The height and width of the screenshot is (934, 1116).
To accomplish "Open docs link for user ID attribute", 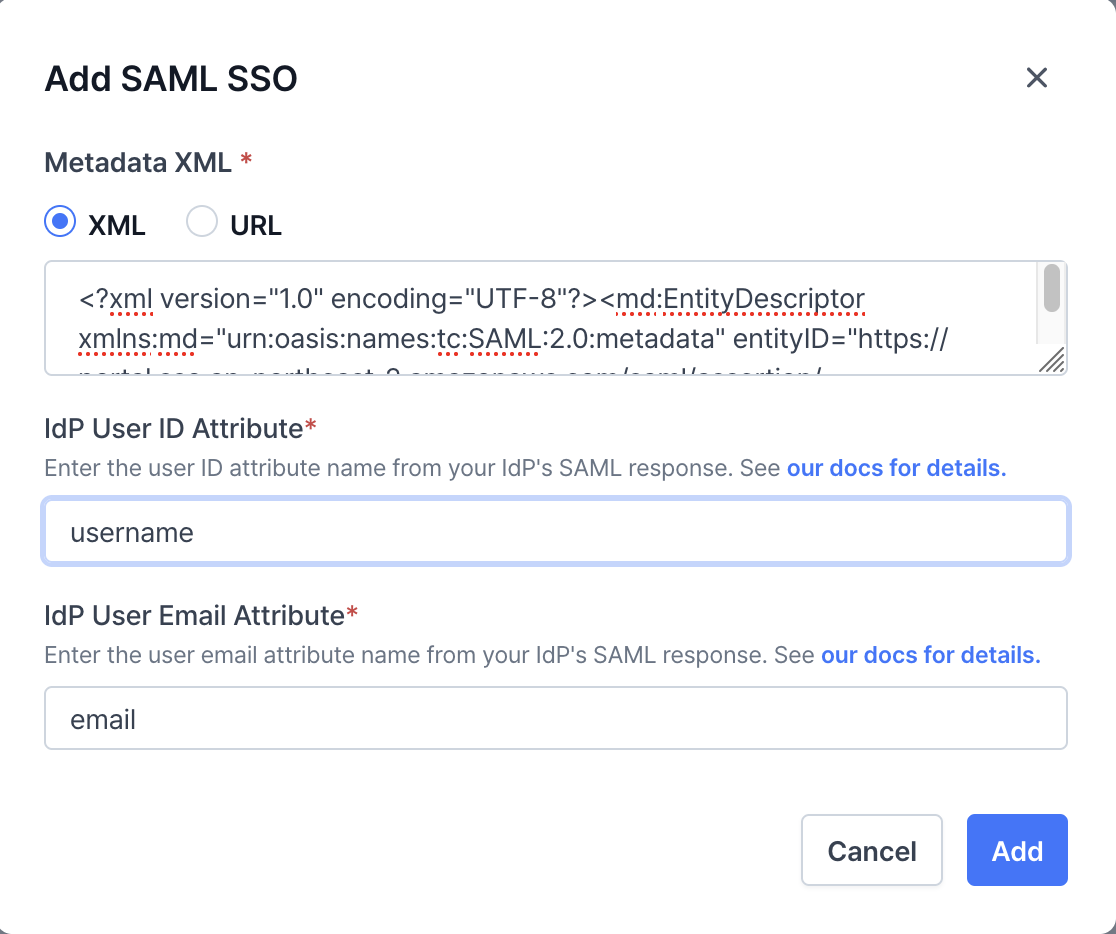I will (x=896, y=468).
